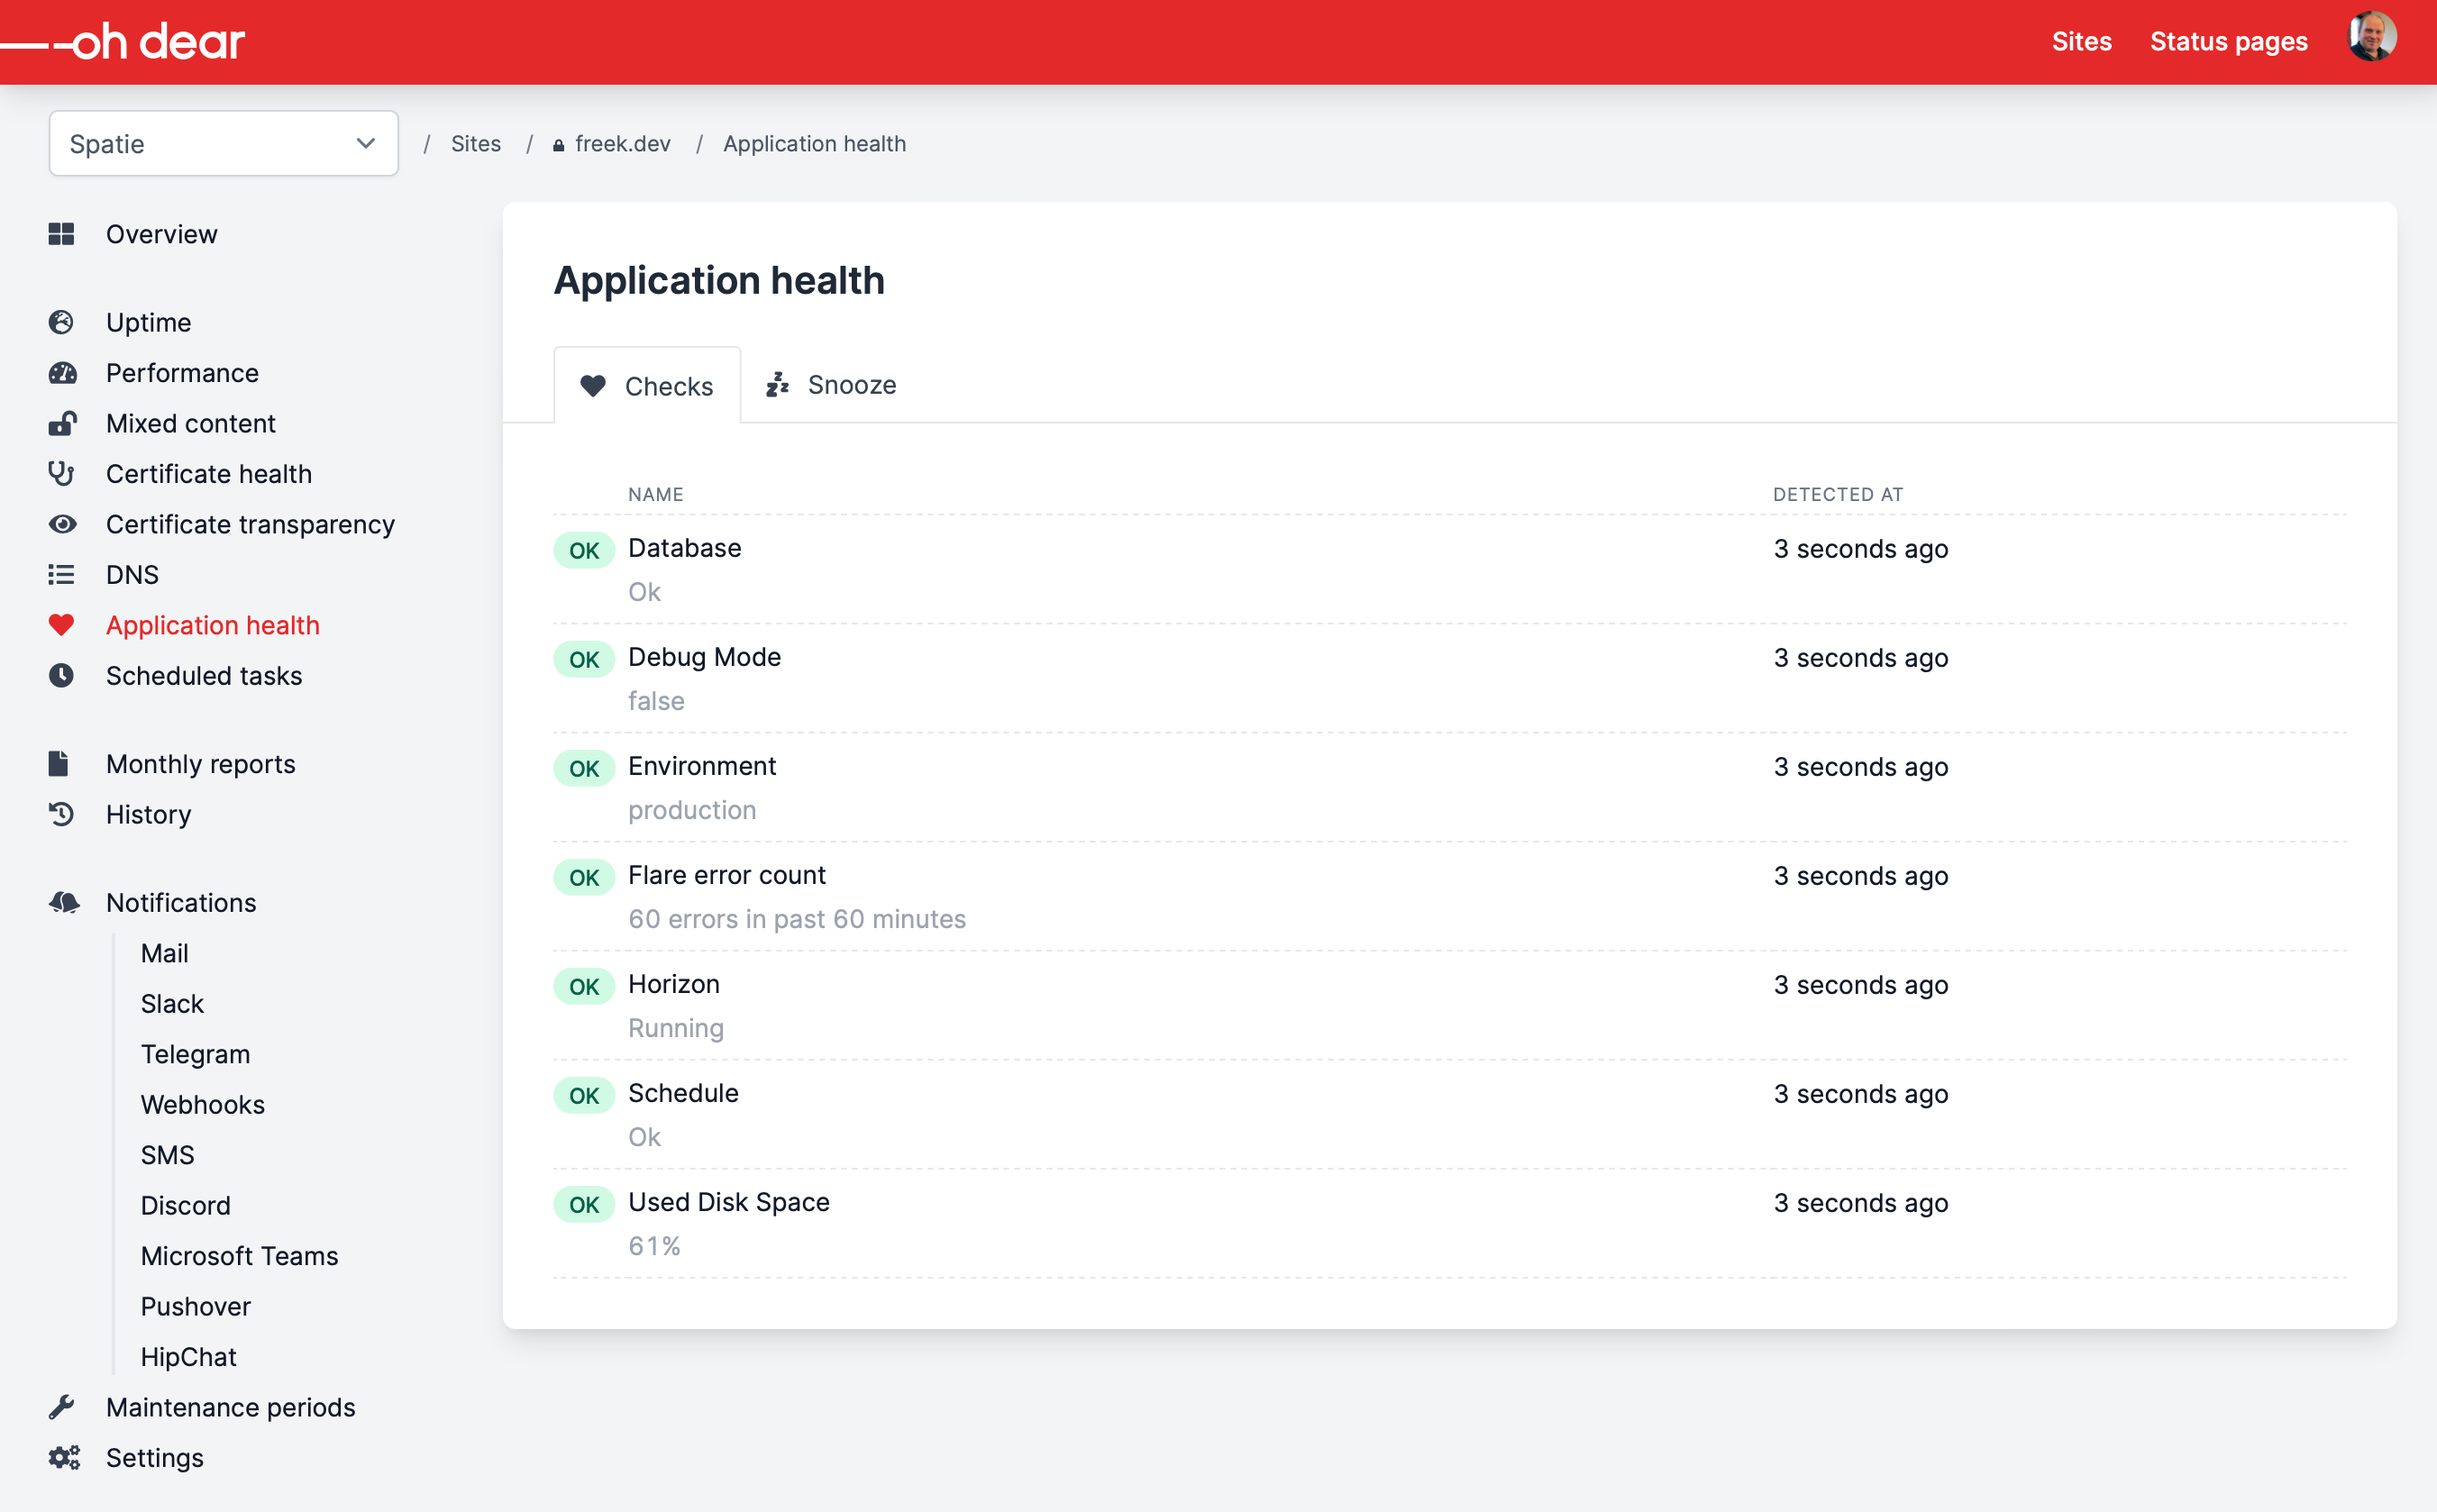
Task: Click the Performance gauge icon
Action: pyautogui.click(x=62, y=373)
